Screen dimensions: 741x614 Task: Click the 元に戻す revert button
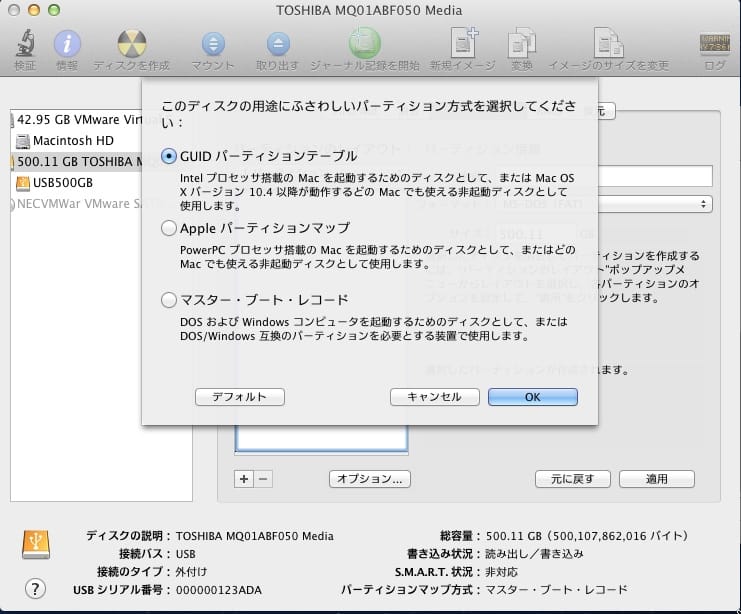coord(573,479)
